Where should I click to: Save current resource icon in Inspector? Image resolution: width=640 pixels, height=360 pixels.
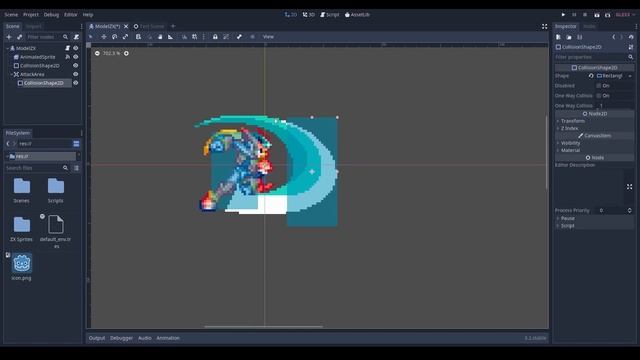(580, 37)
